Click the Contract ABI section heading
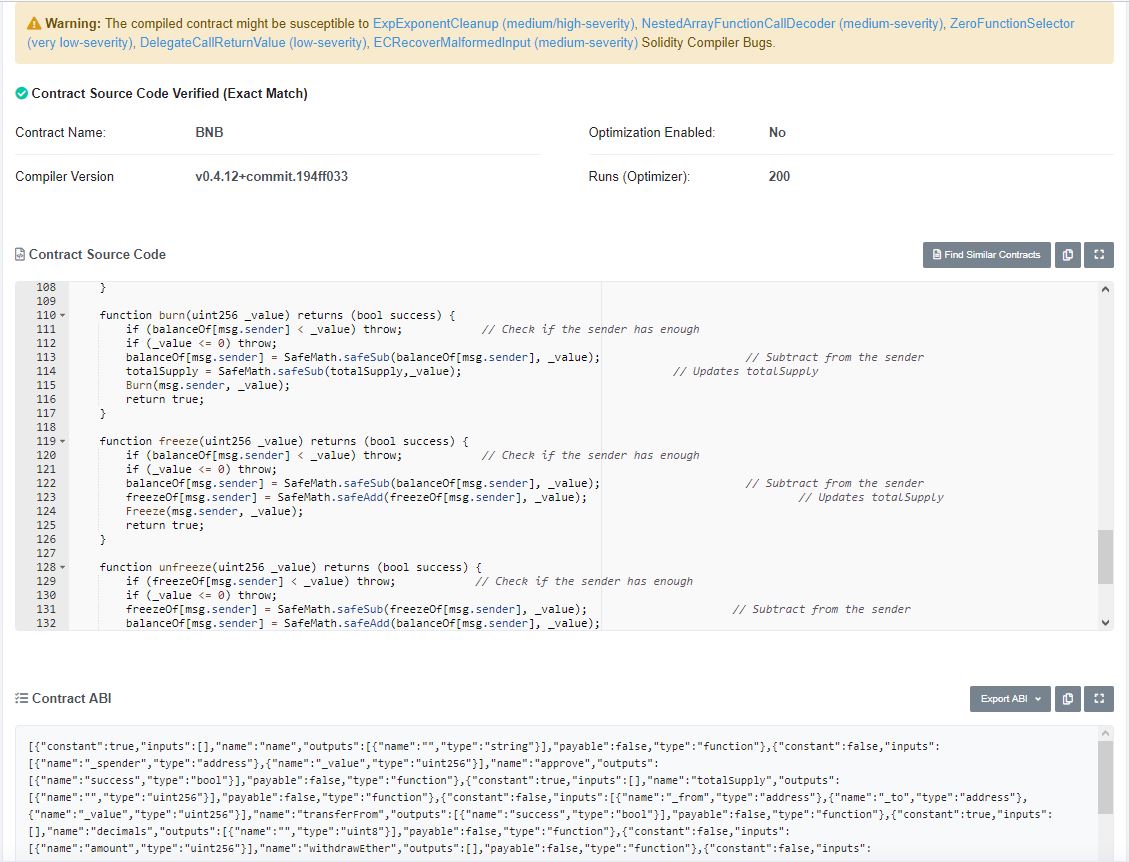Viewport: 1129px width, 862px height. pyautogui.click(x=71, y=699)
